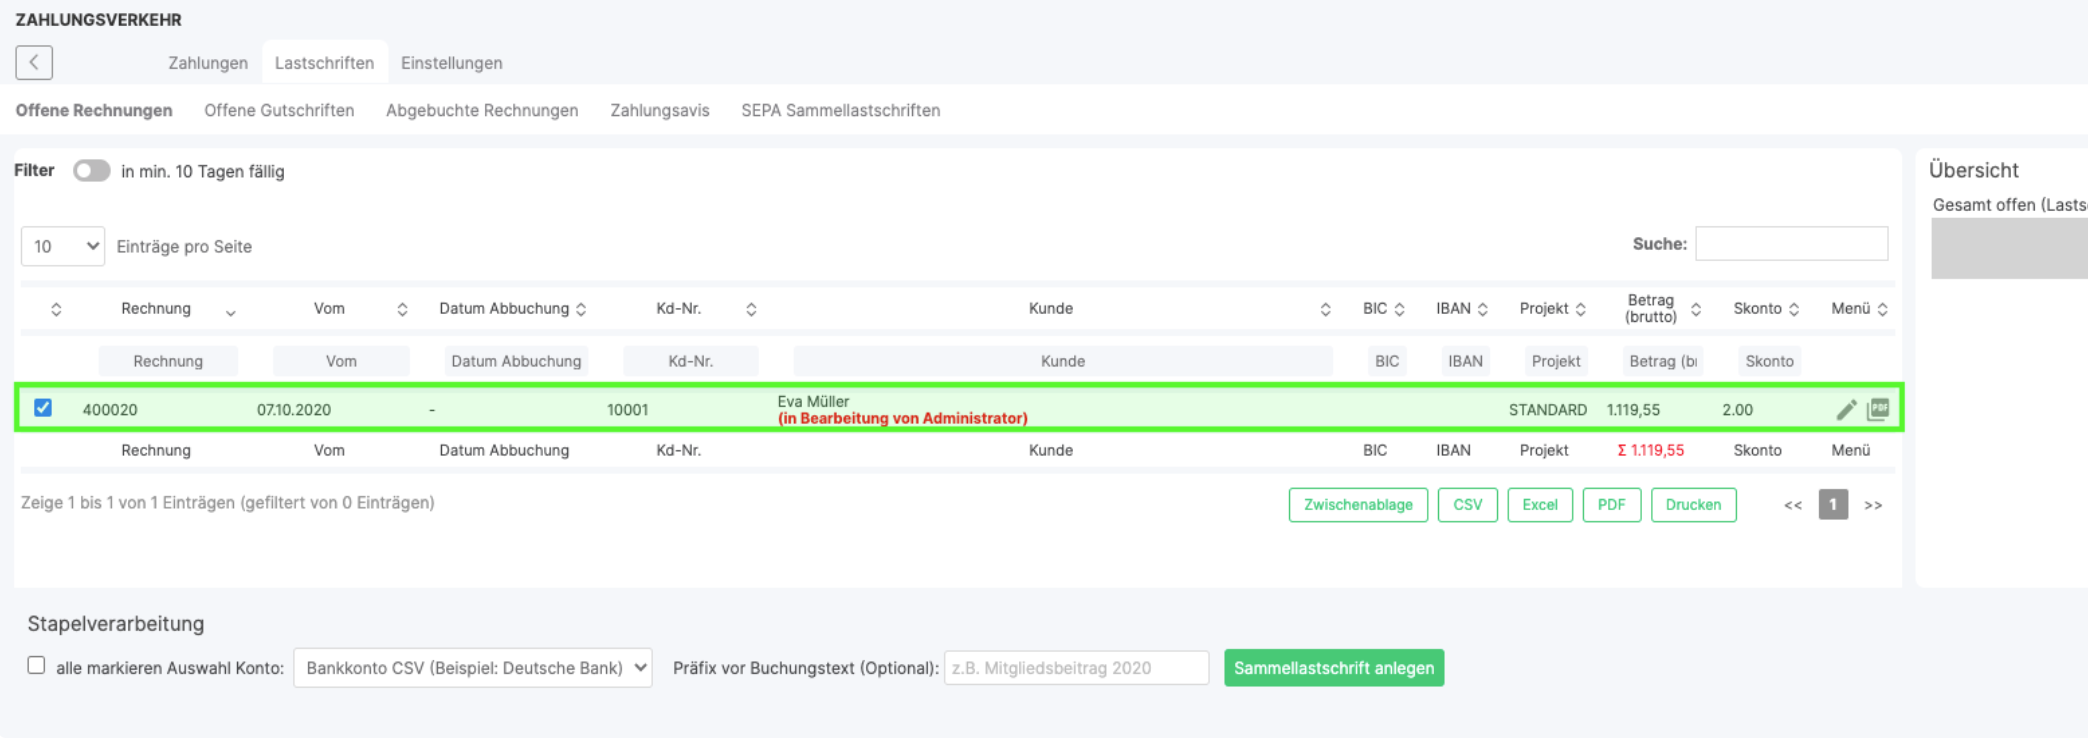
Task: Open the PDF icon for invoice 400020
Action: click(x=1878, y=410)
